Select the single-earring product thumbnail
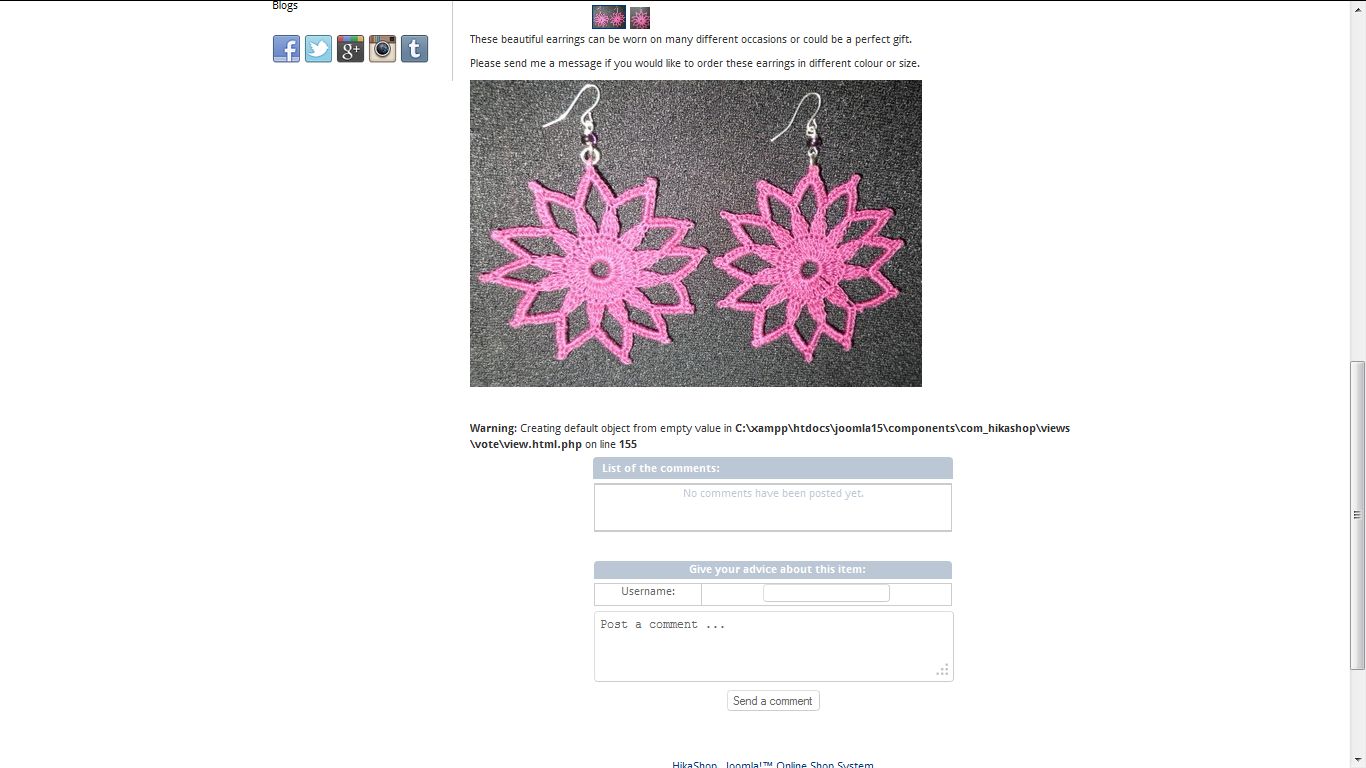This screenshot has width=1366, height=768. [x=640, y=18]
